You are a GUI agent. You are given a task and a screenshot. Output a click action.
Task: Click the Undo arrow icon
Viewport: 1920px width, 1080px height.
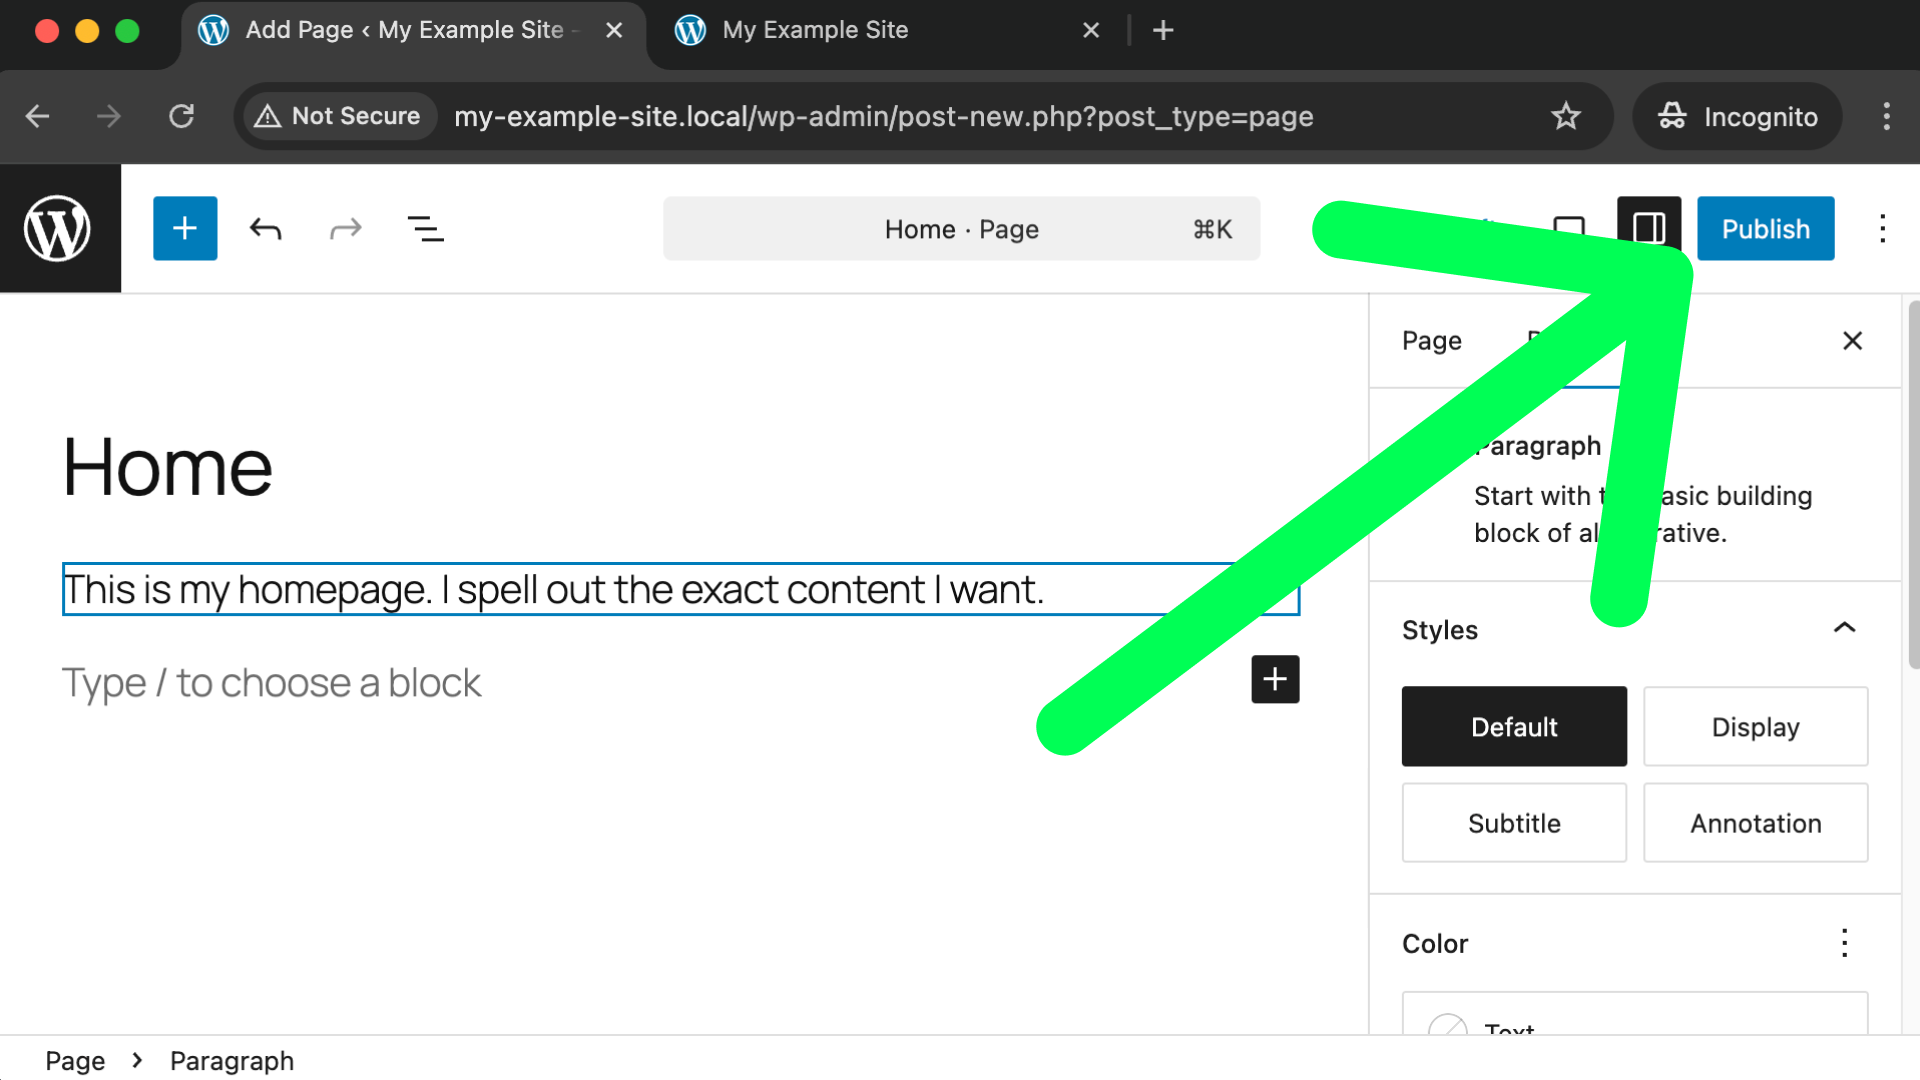(x=265, y=229)
